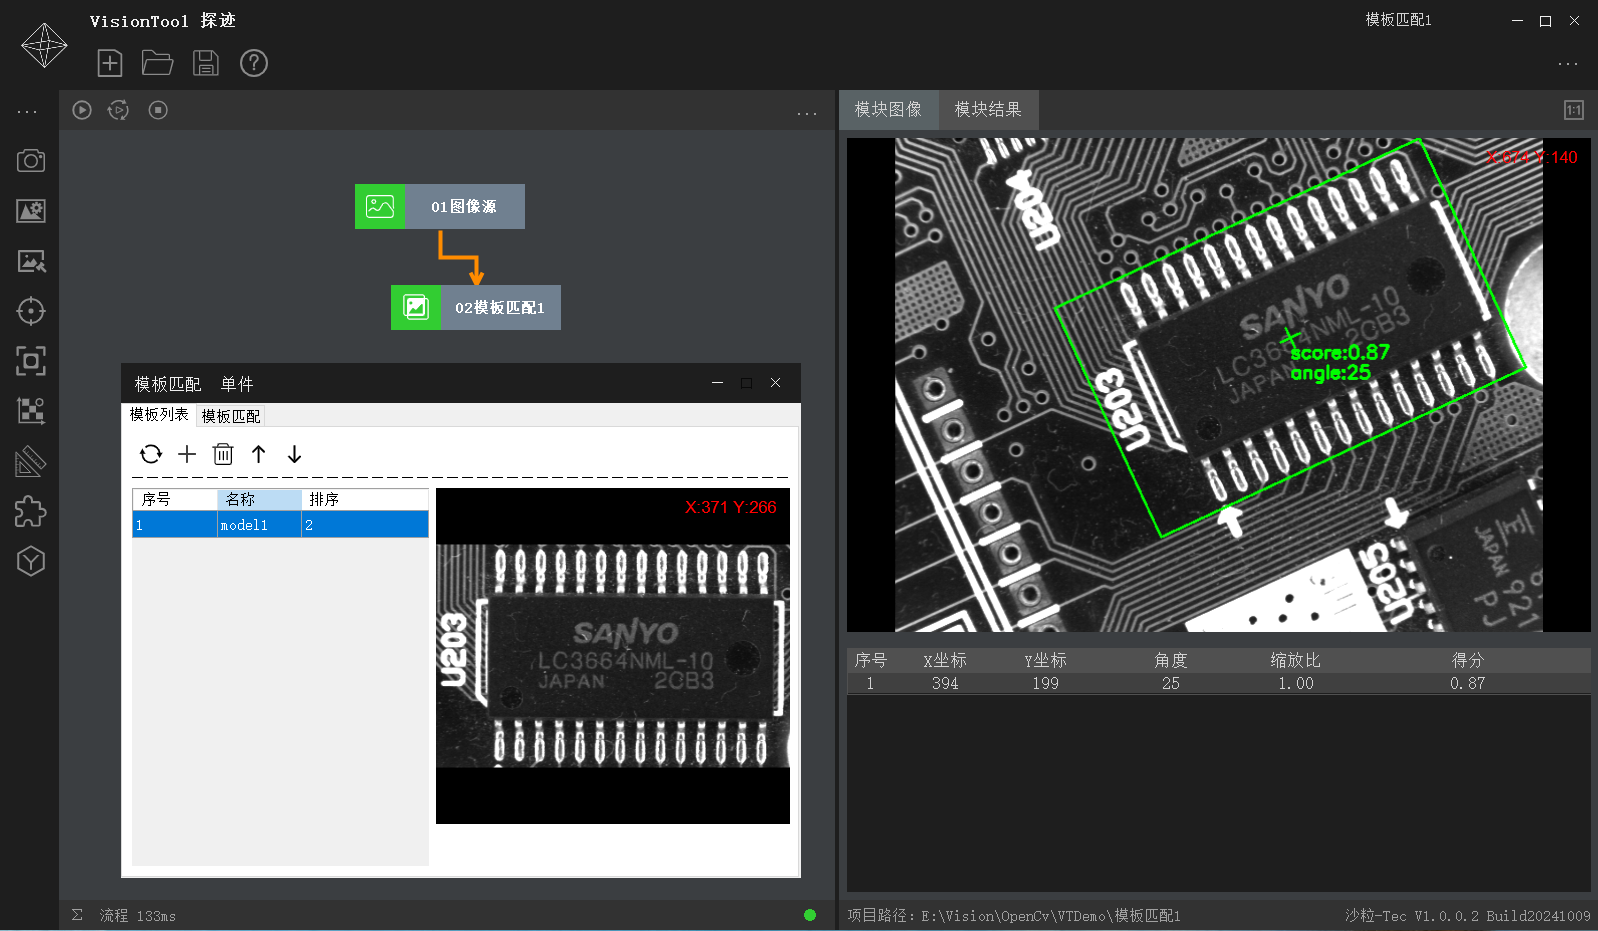The width and height of the screenshot is (1598, 931).
Task: Select the checkerboard calibration icon
Action: (31, 411)
